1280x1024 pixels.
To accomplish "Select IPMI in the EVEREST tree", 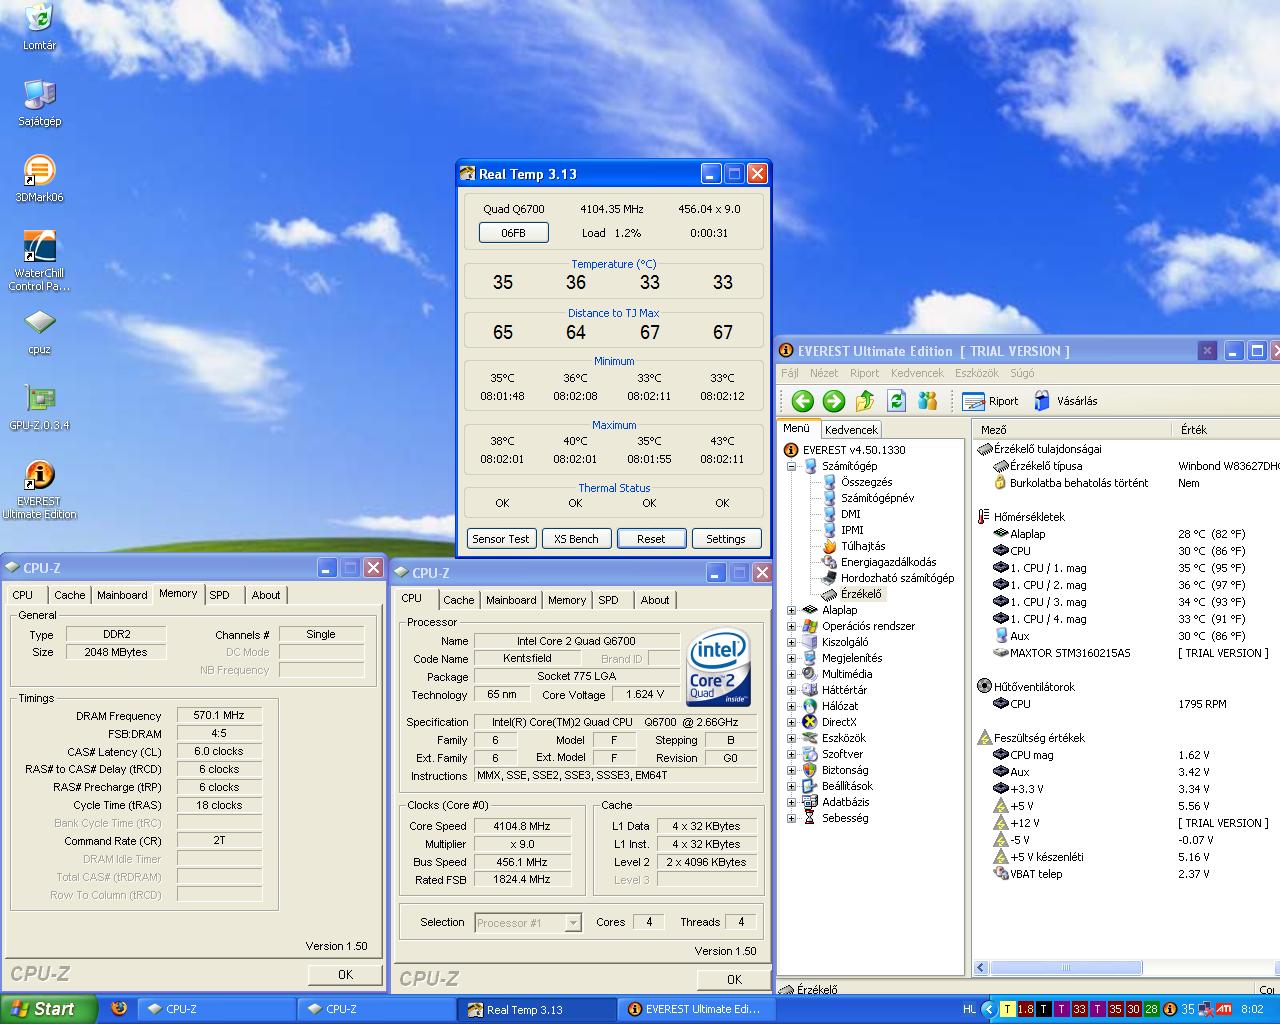I will click(843, 530).
